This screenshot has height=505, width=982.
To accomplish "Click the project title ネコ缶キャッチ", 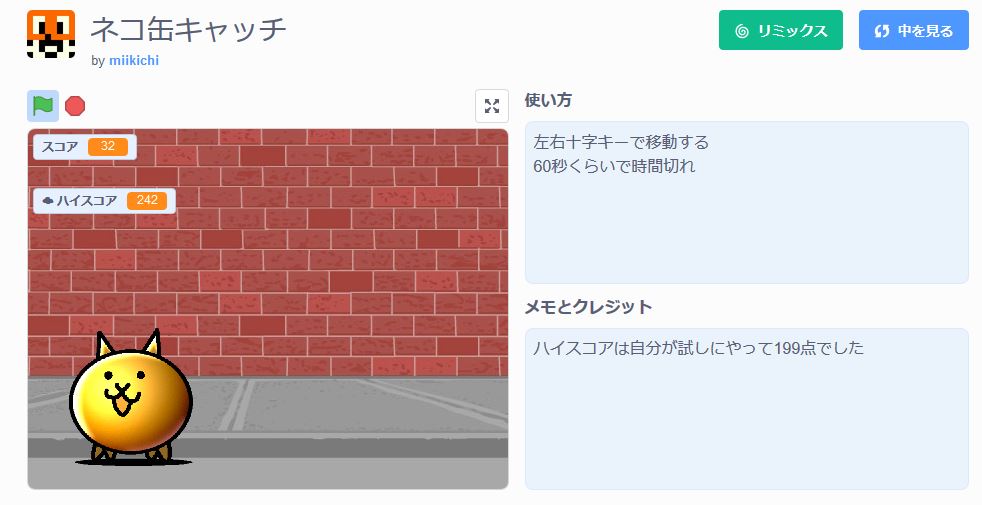I will point(189,29).
